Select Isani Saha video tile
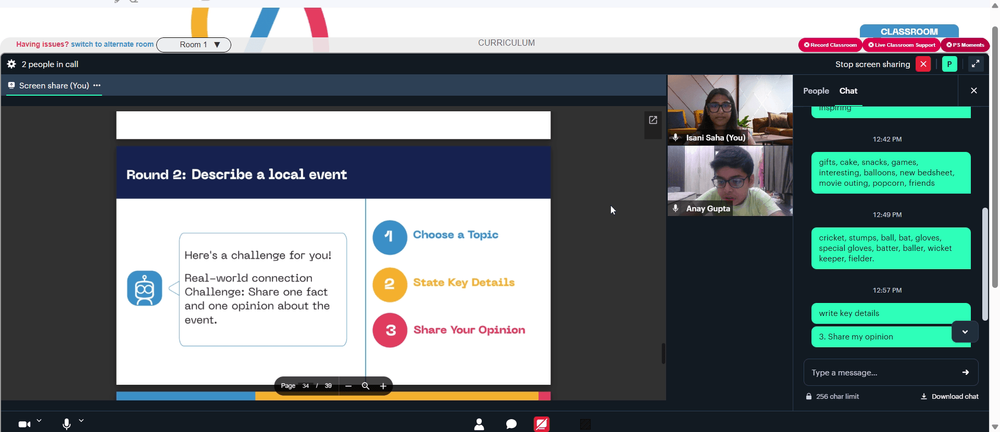1000x432 pixels. [x=730, y=110]
